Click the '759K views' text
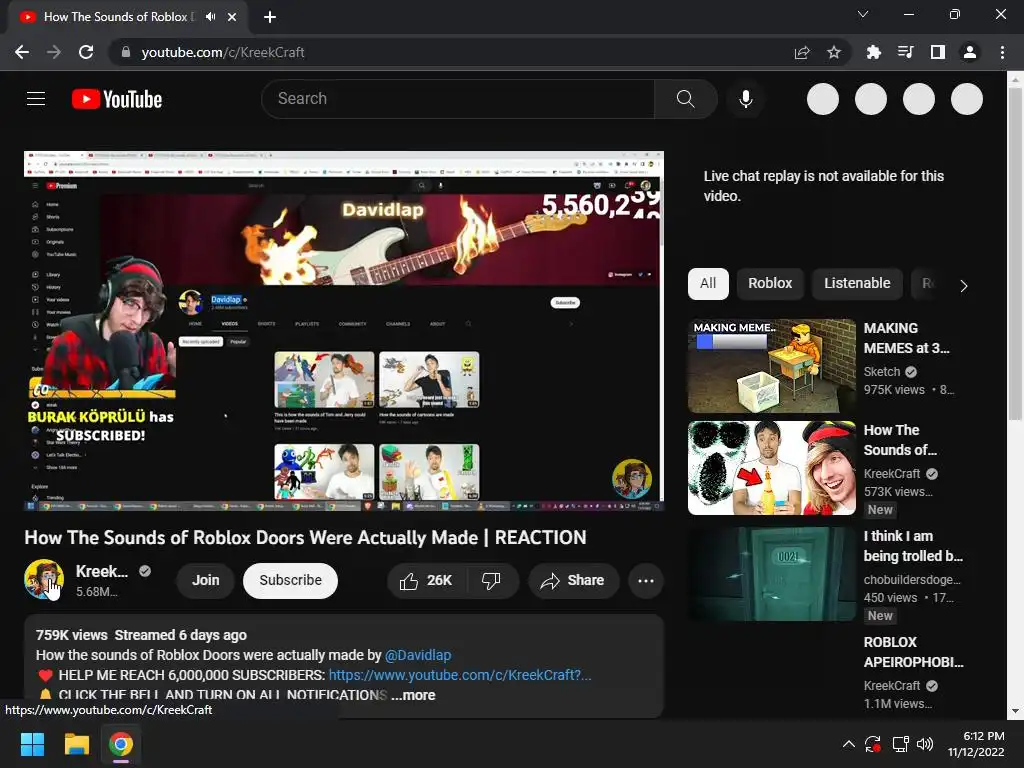The height and width of the screenshot is (768, 1024). coord(72,635)
